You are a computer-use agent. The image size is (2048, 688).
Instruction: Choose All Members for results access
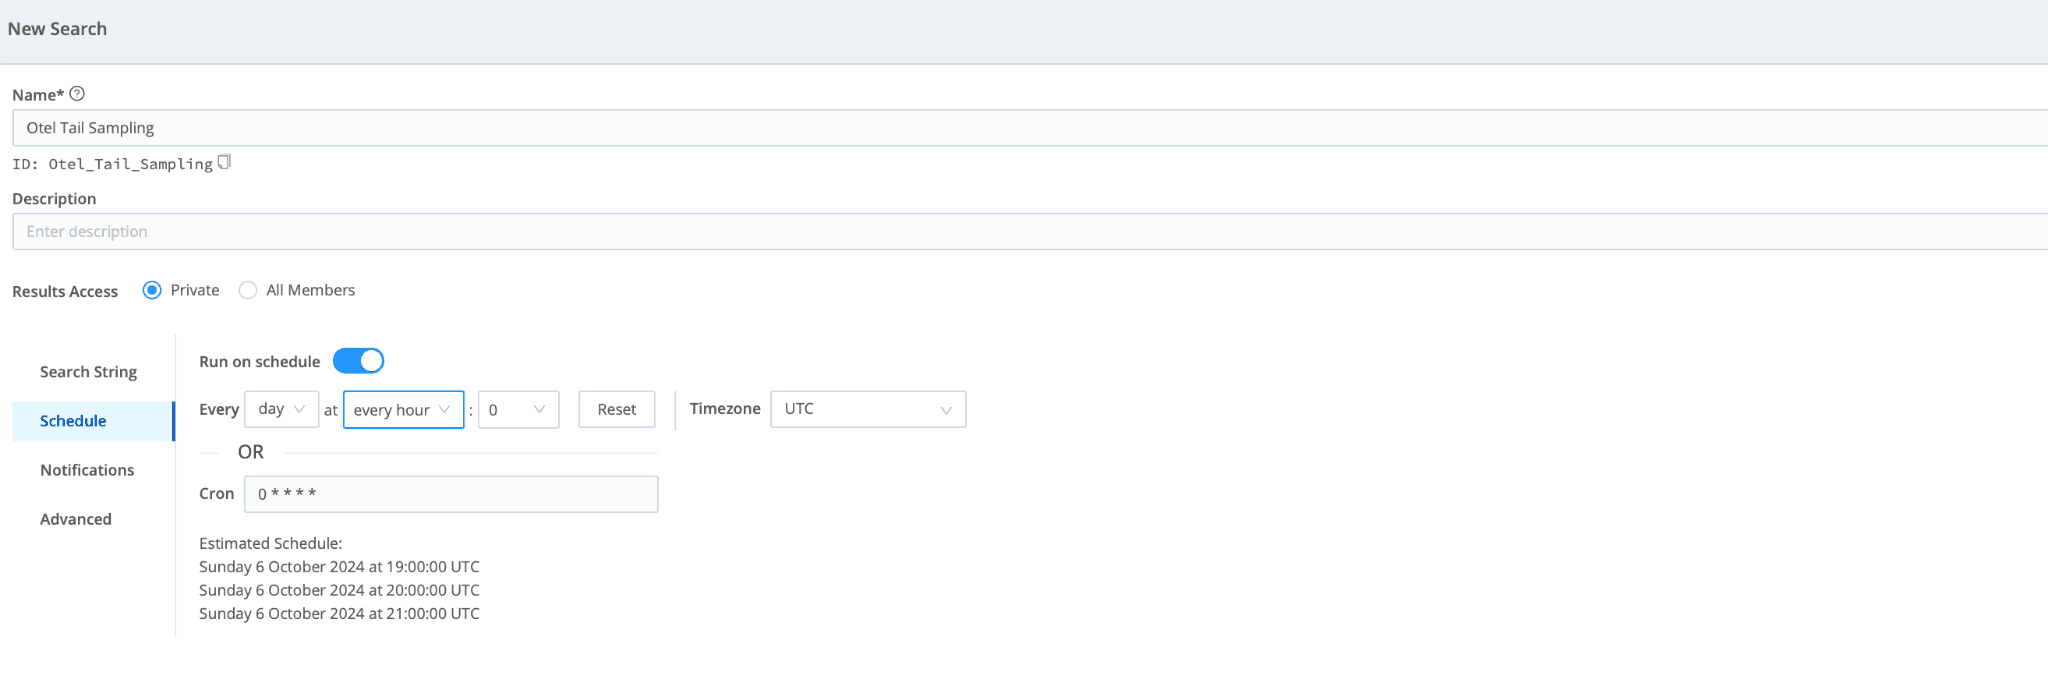click(x=248, y=290)
